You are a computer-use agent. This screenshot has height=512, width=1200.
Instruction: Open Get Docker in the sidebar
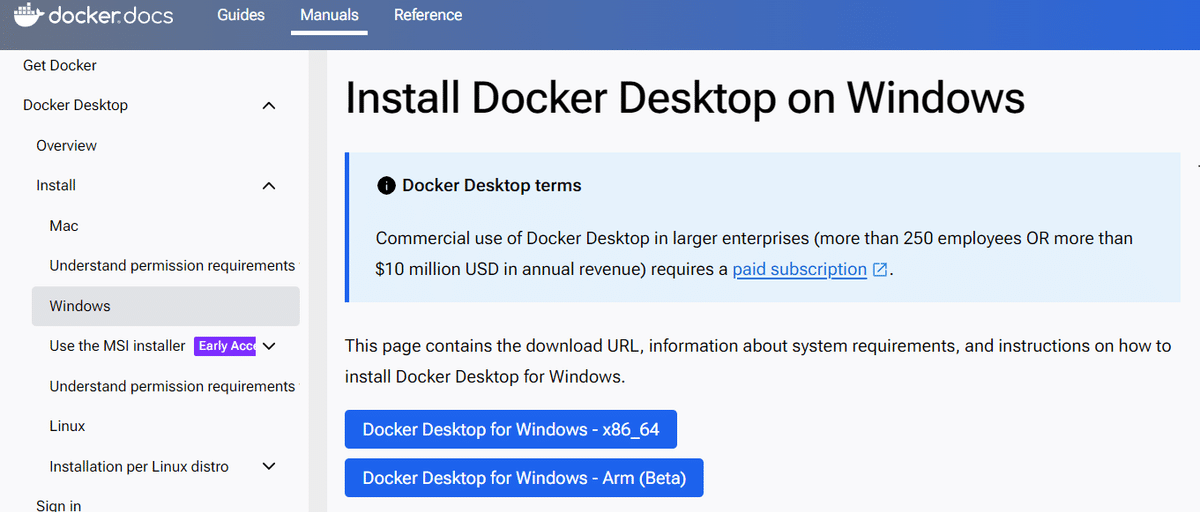60,65
